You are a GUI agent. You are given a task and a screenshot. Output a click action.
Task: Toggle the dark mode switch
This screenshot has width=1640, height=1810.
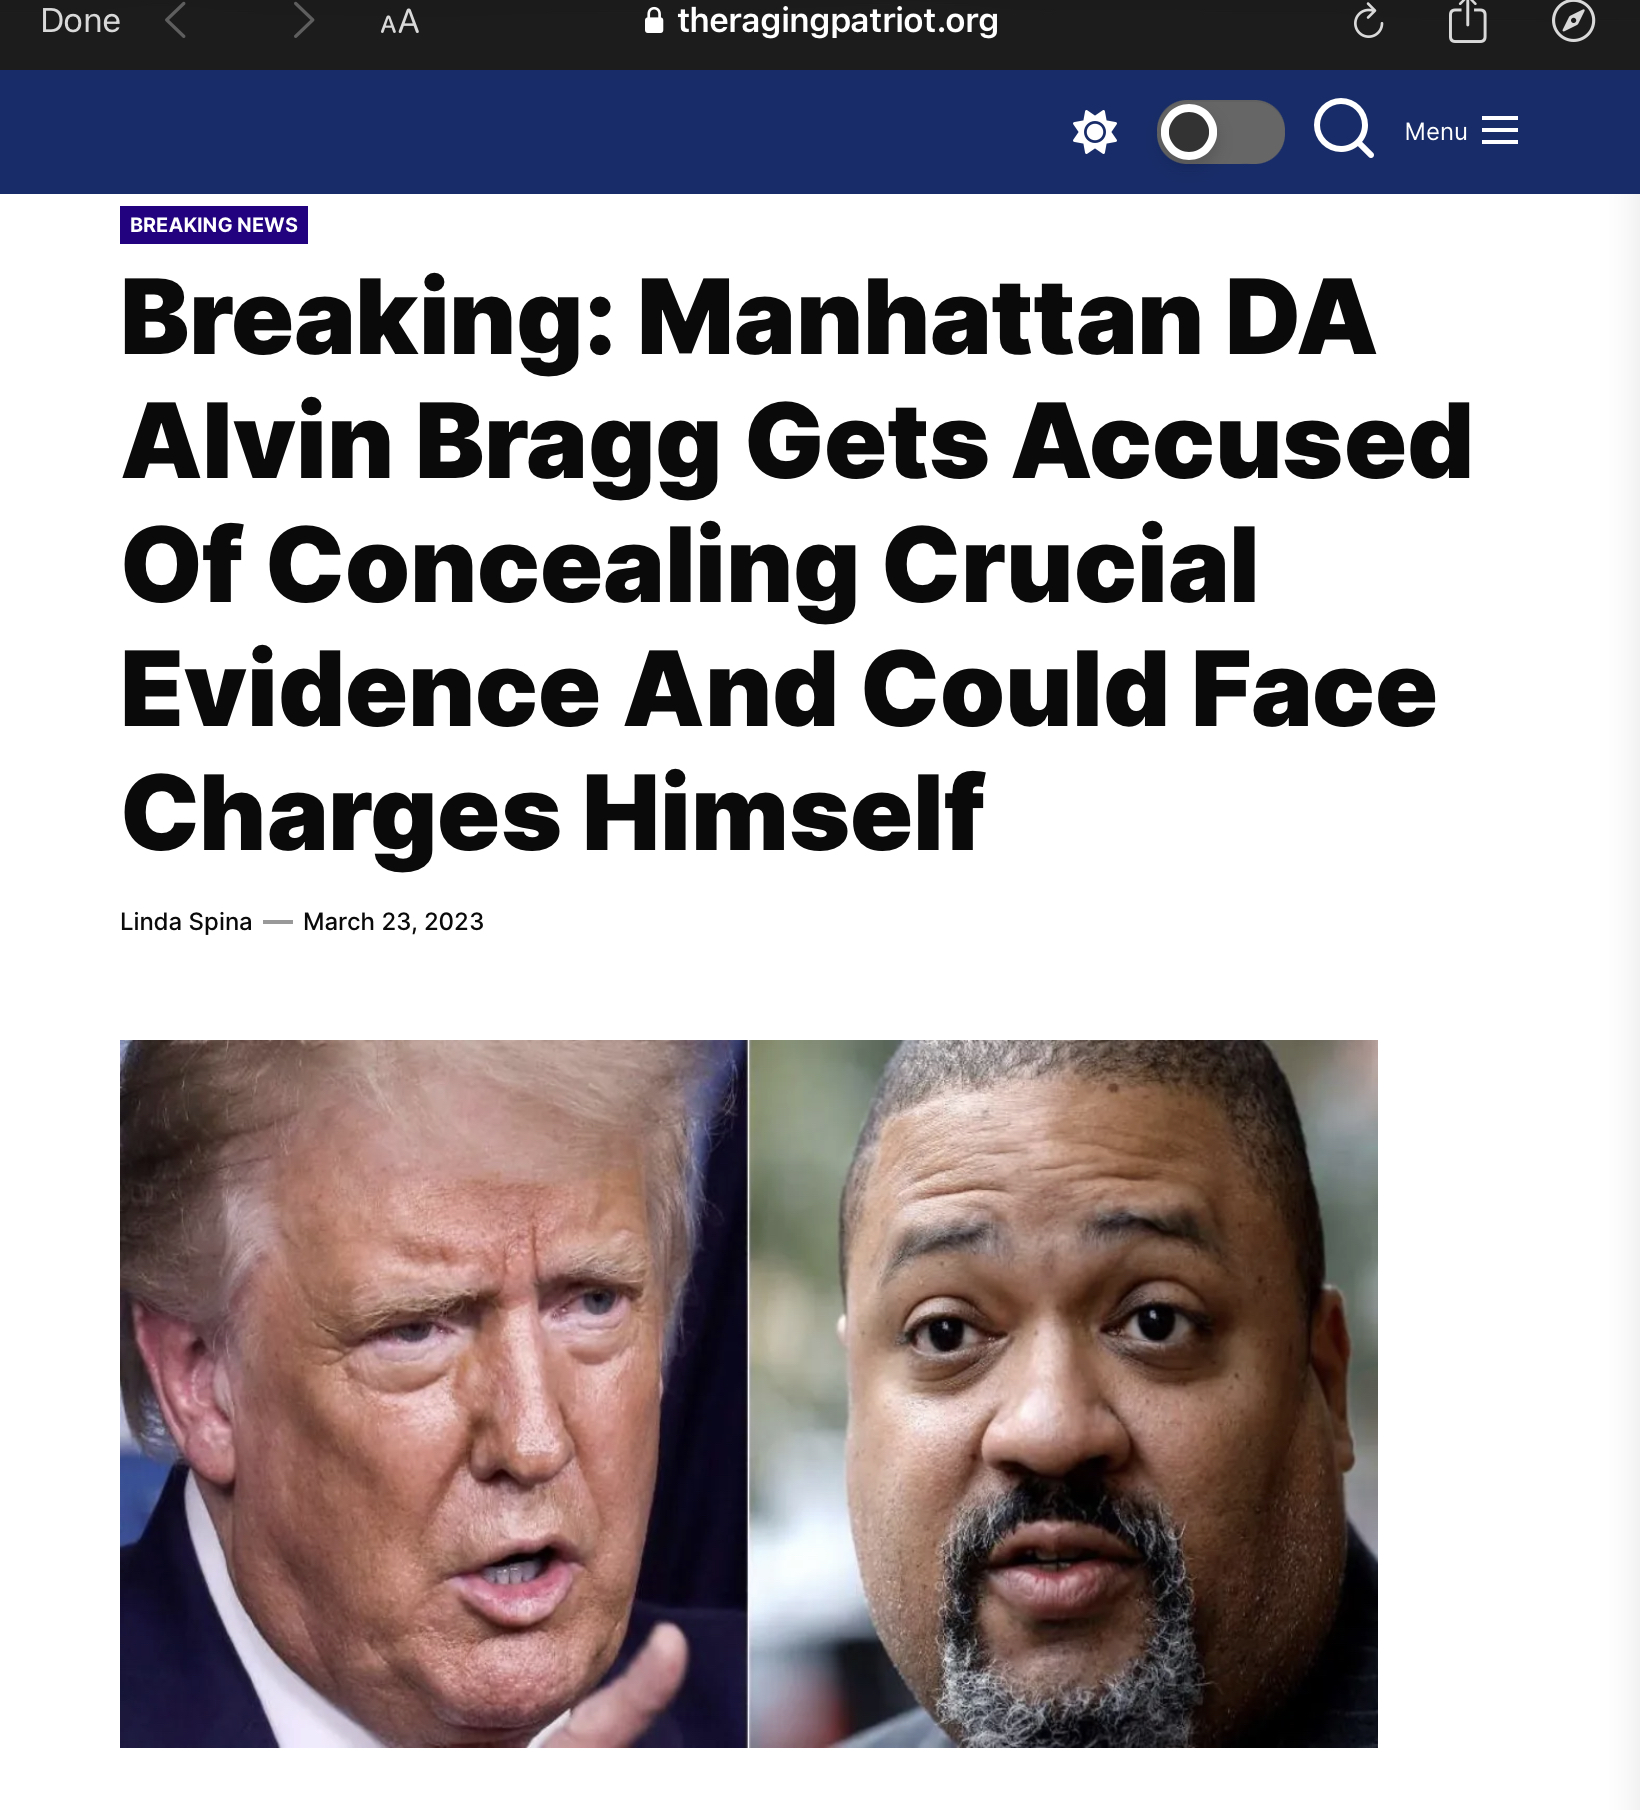1221,131
